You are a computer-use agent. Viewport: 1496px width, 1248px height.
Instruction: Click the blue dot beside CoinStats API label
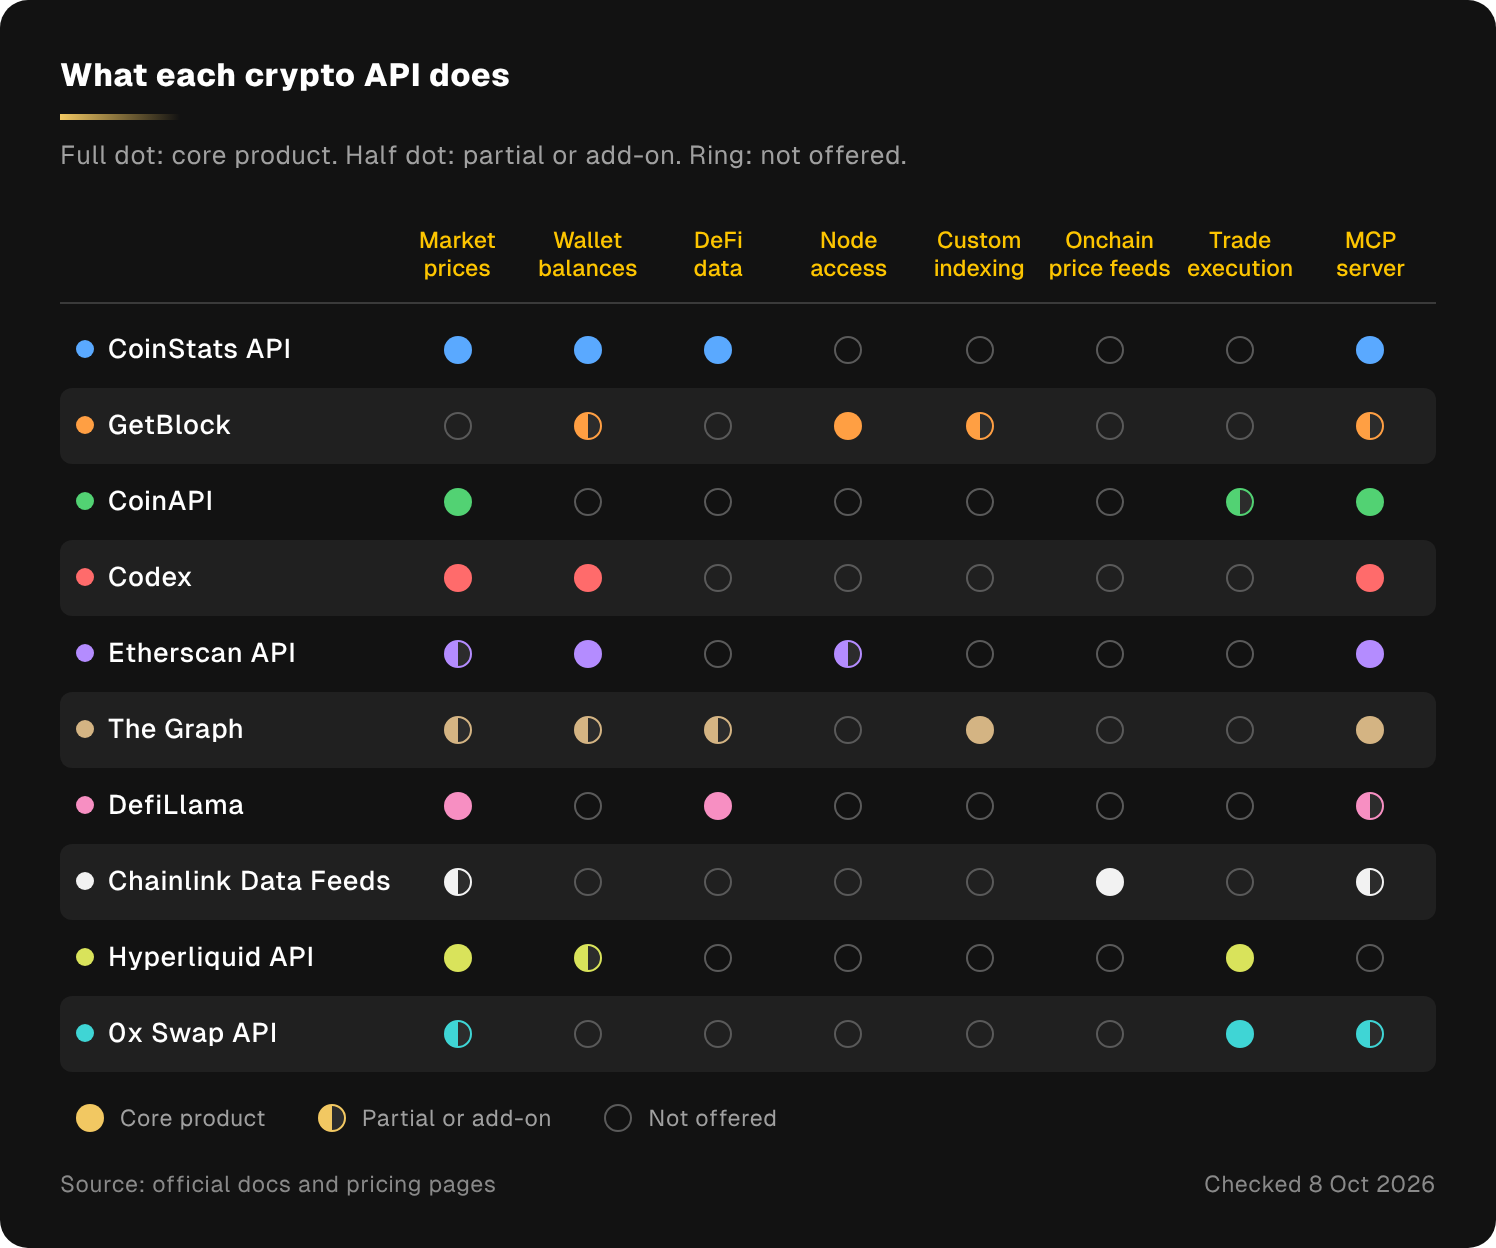(85, 349)
